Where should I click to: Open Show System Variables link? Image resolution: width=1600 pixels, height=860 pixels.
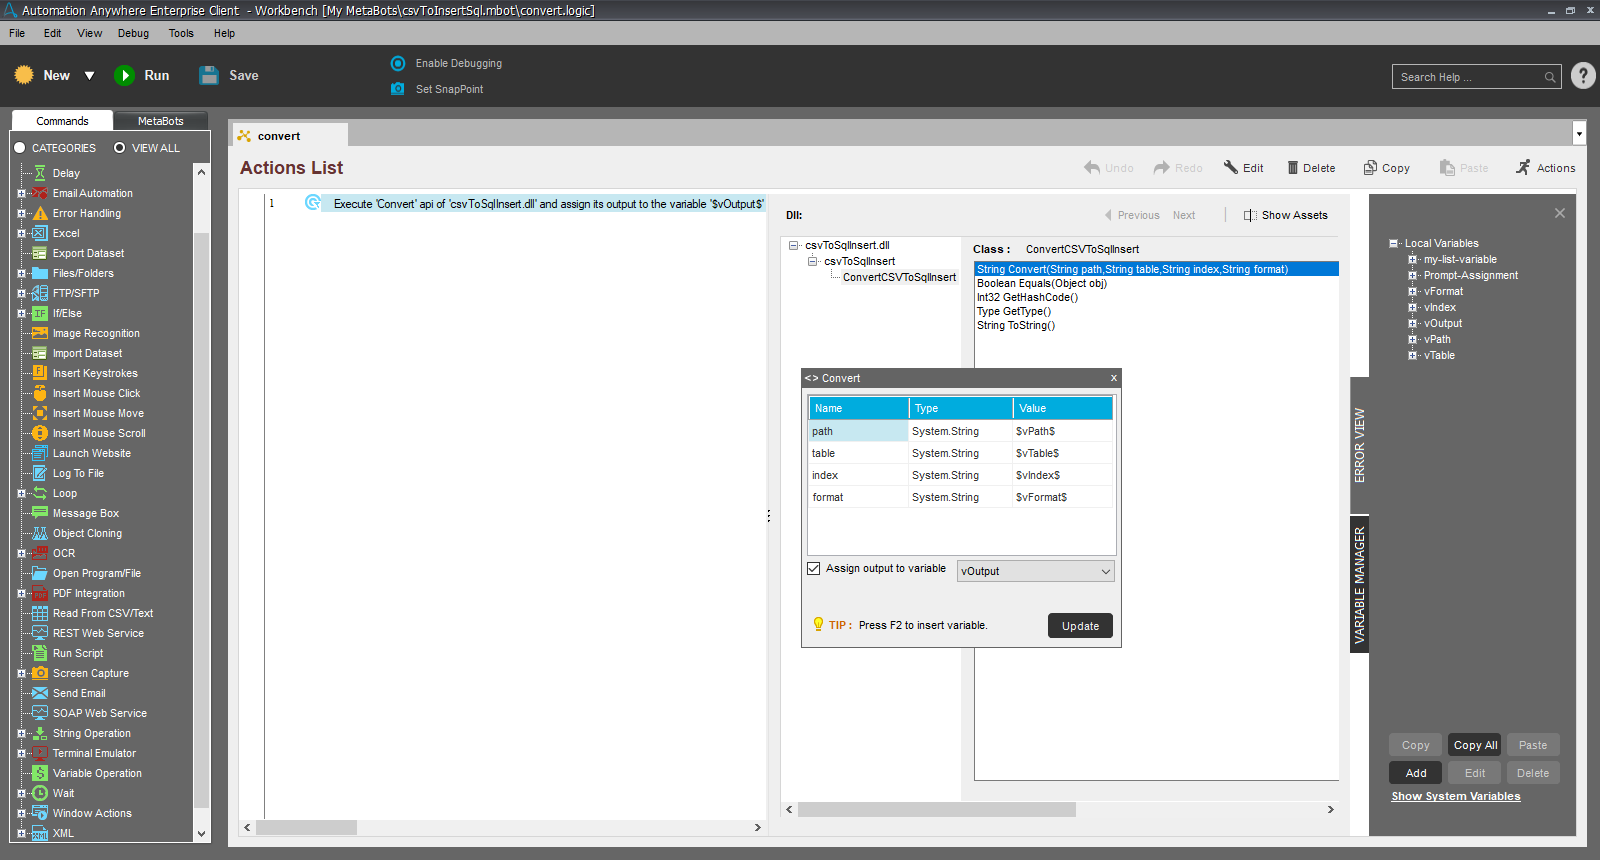coord(1456,797)
